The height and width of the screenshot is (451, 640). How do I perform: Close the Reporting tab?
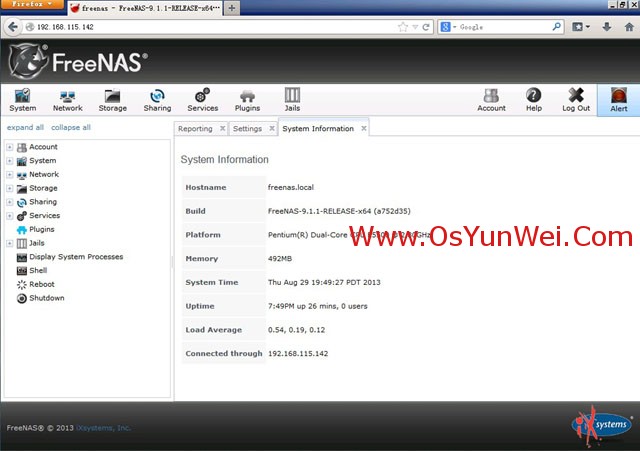click(222, 129)
